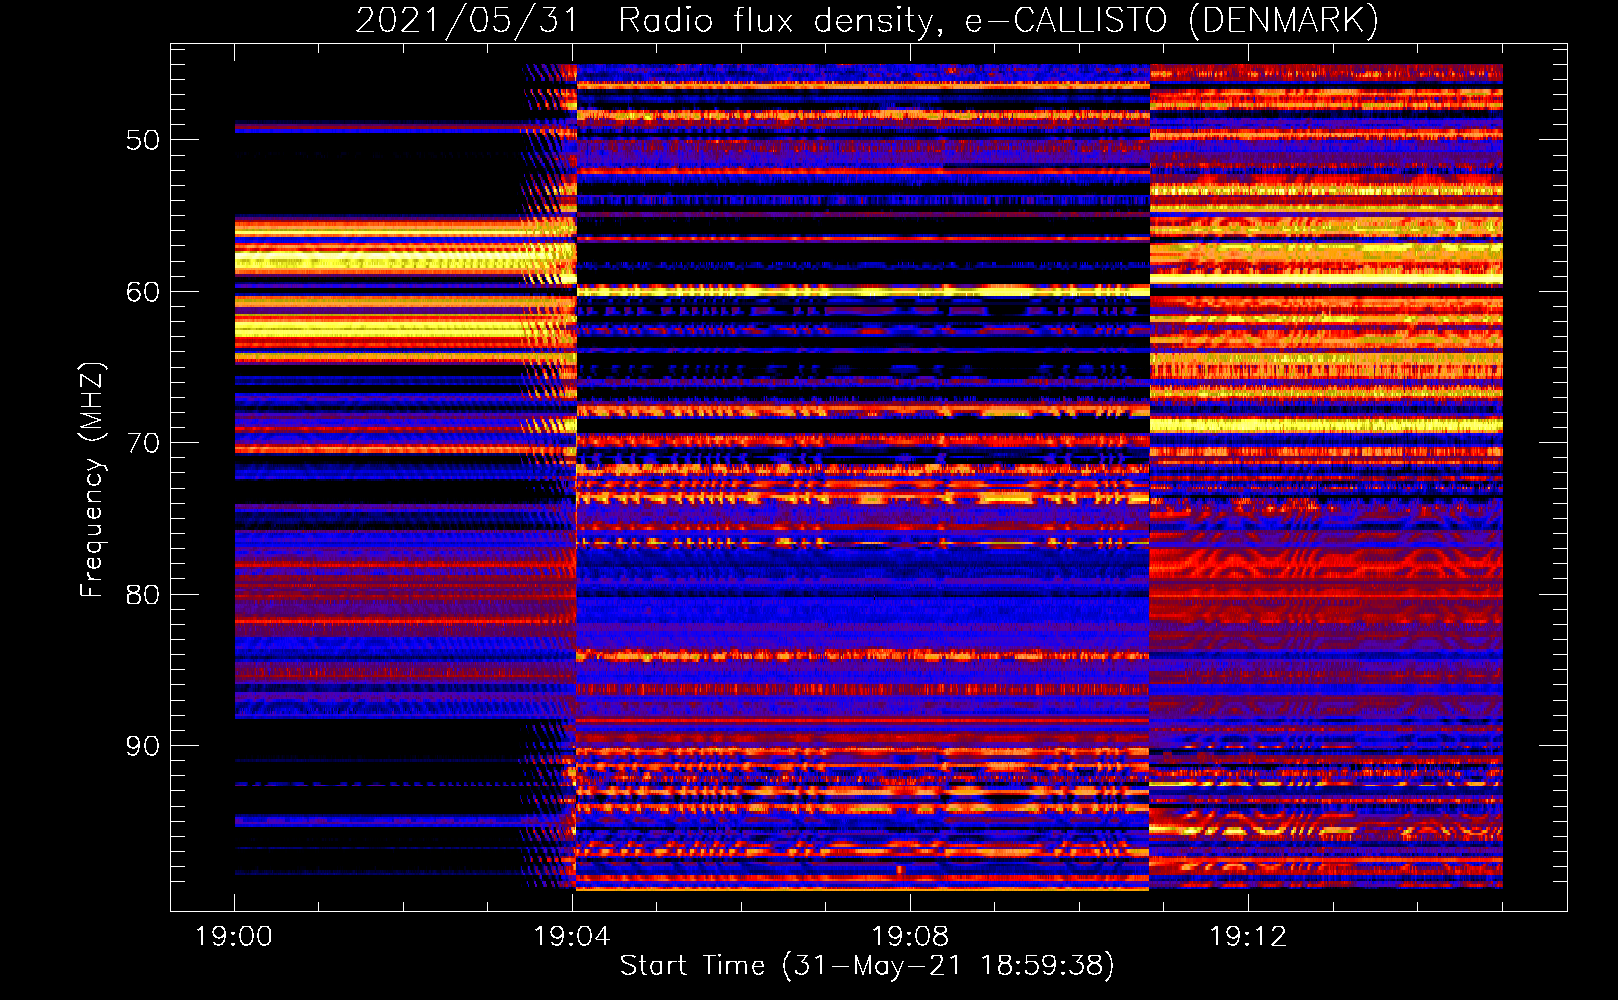Select the 70 MHz frequency axis label
Image resolution: width=1618 pixels, height=1000 pixels.
click(x=143, y=443)
